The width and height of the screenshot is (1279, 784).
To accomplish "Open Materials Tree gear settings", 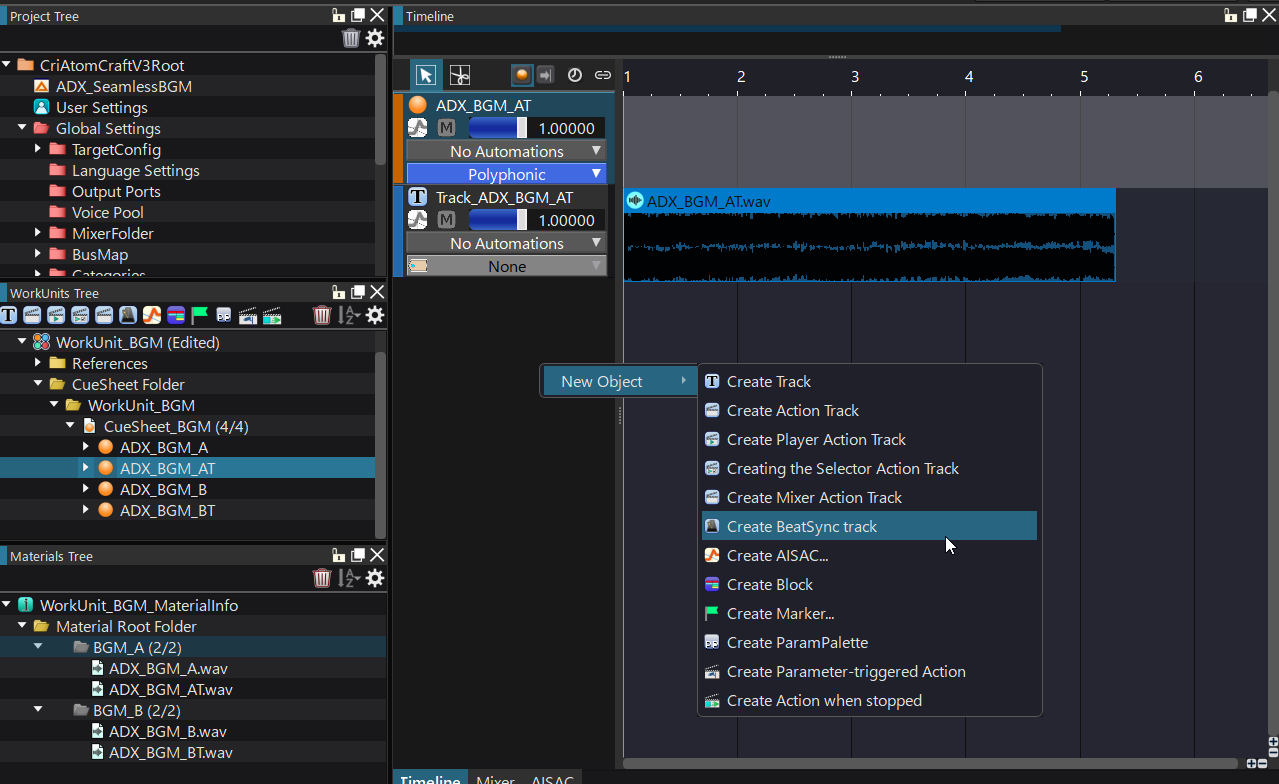I will click(375, 578).
